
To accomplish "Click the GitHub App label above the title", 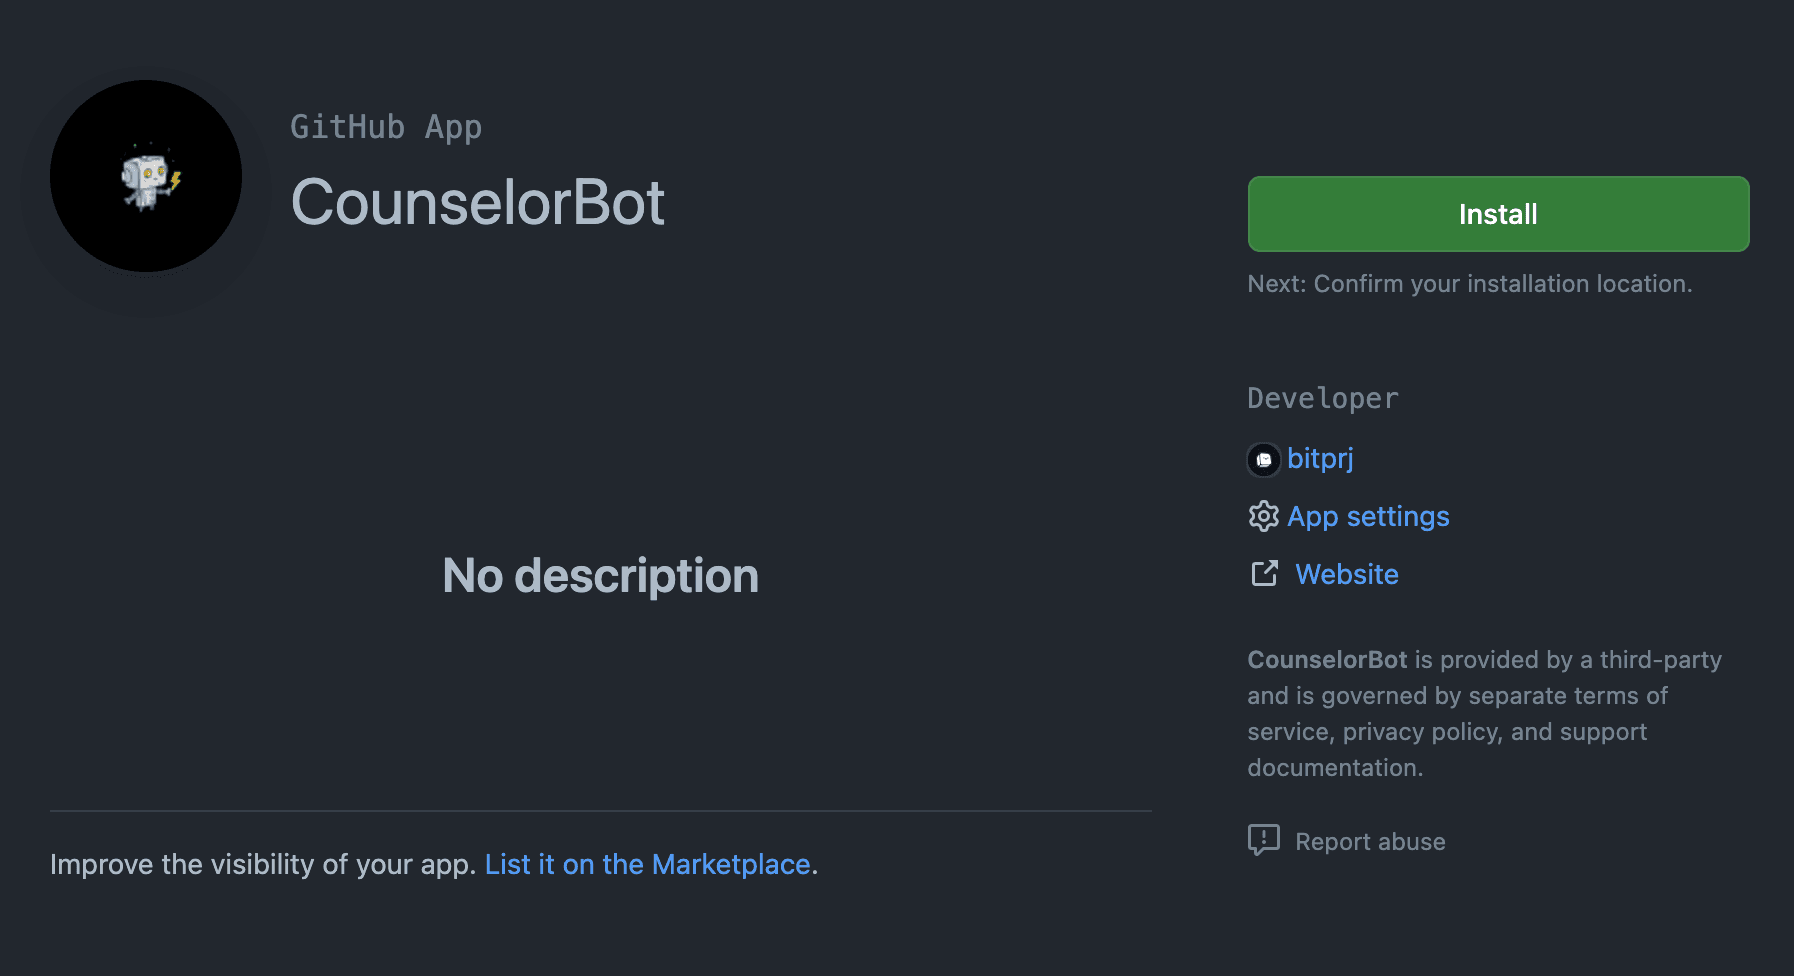I will tap(386, 127).
